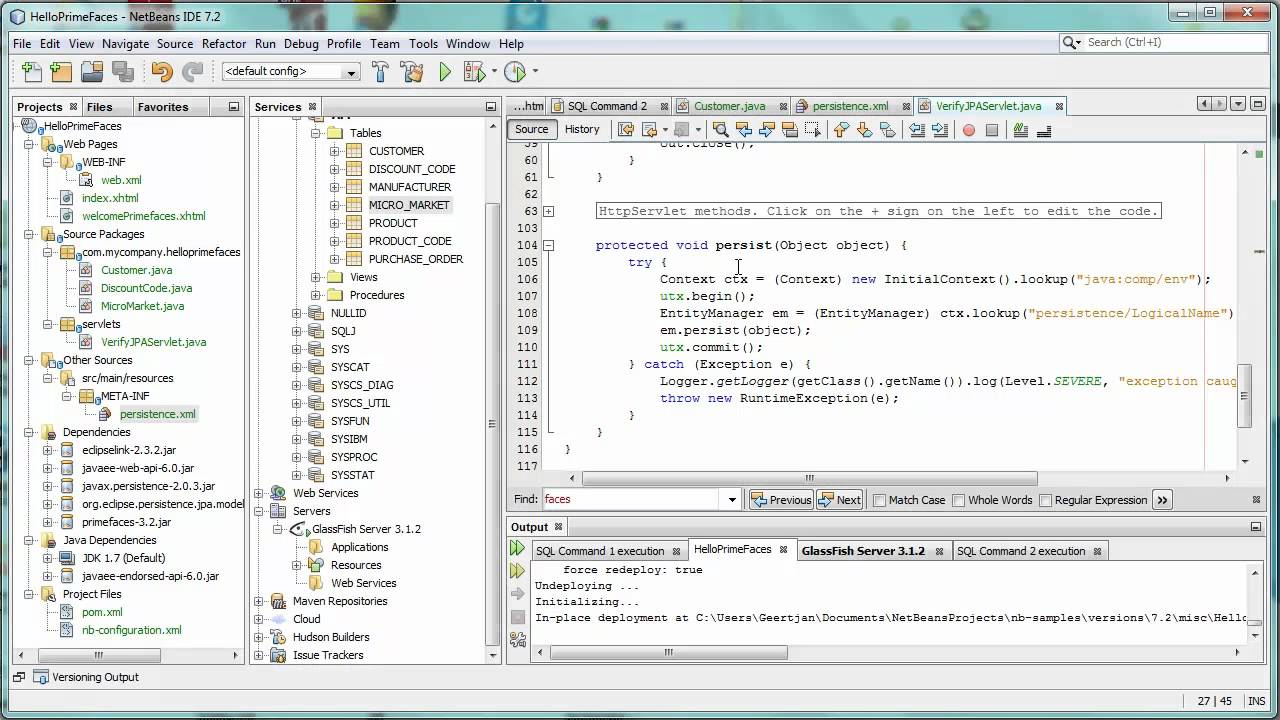Image resolution: width=1280 pixels, height=720 pixels.
Task: Click the New File toolbar icon
Action: click(31, 72)
